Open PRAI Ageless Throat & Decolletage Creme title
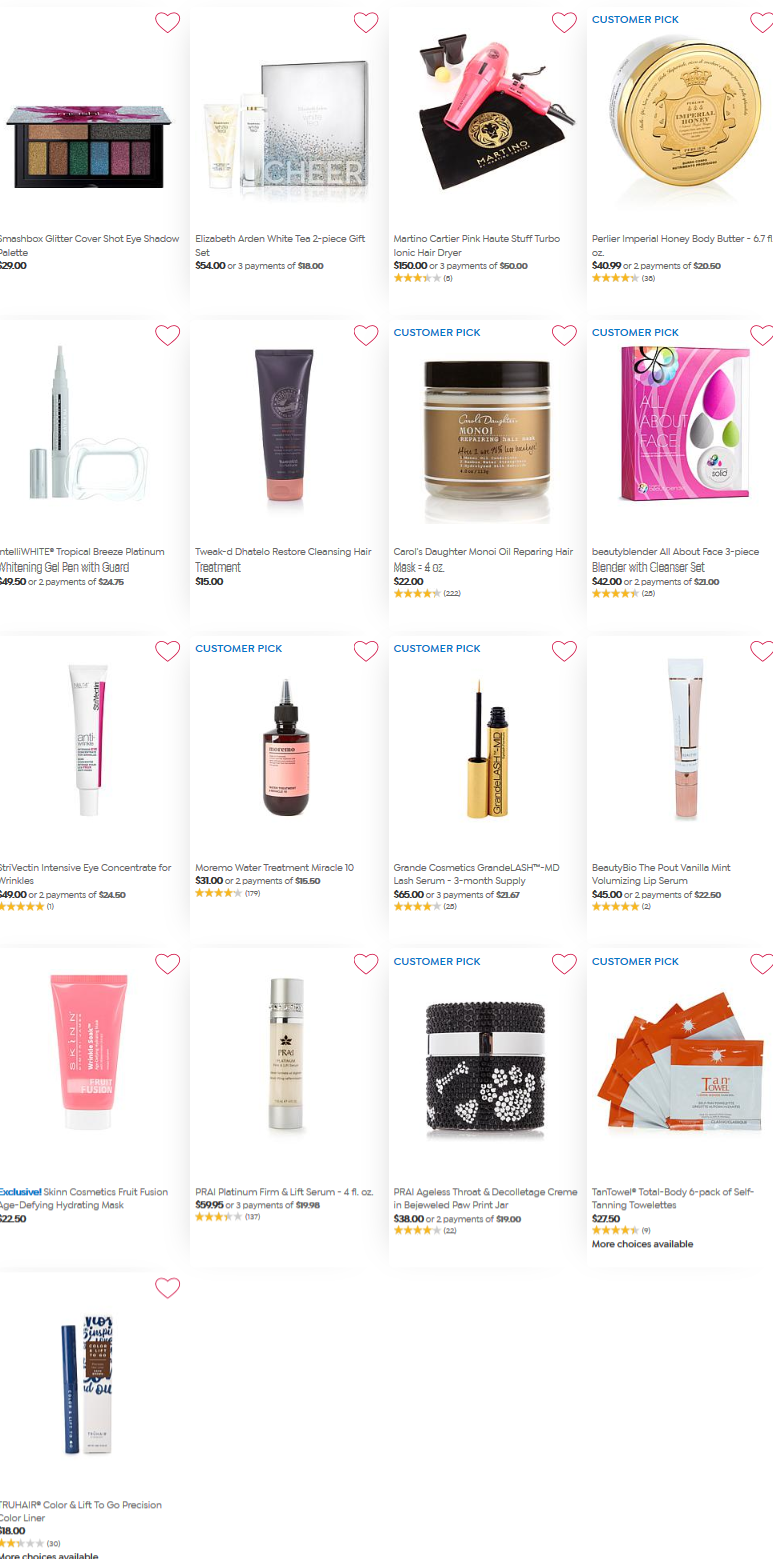Viewport: 773px width, 1559px height. (485, 1198)
